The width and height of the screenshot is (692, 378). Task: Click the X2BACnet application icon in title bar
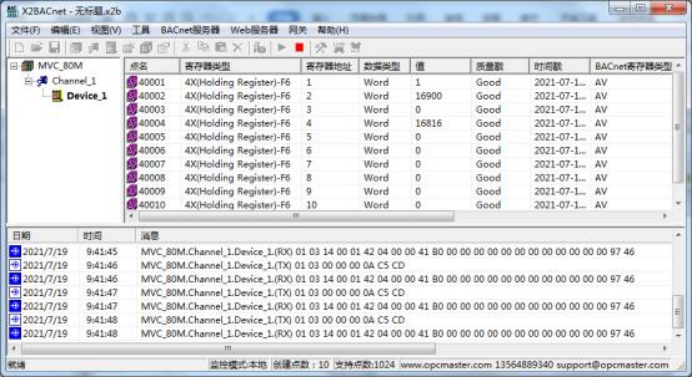(x=12, y=11)
